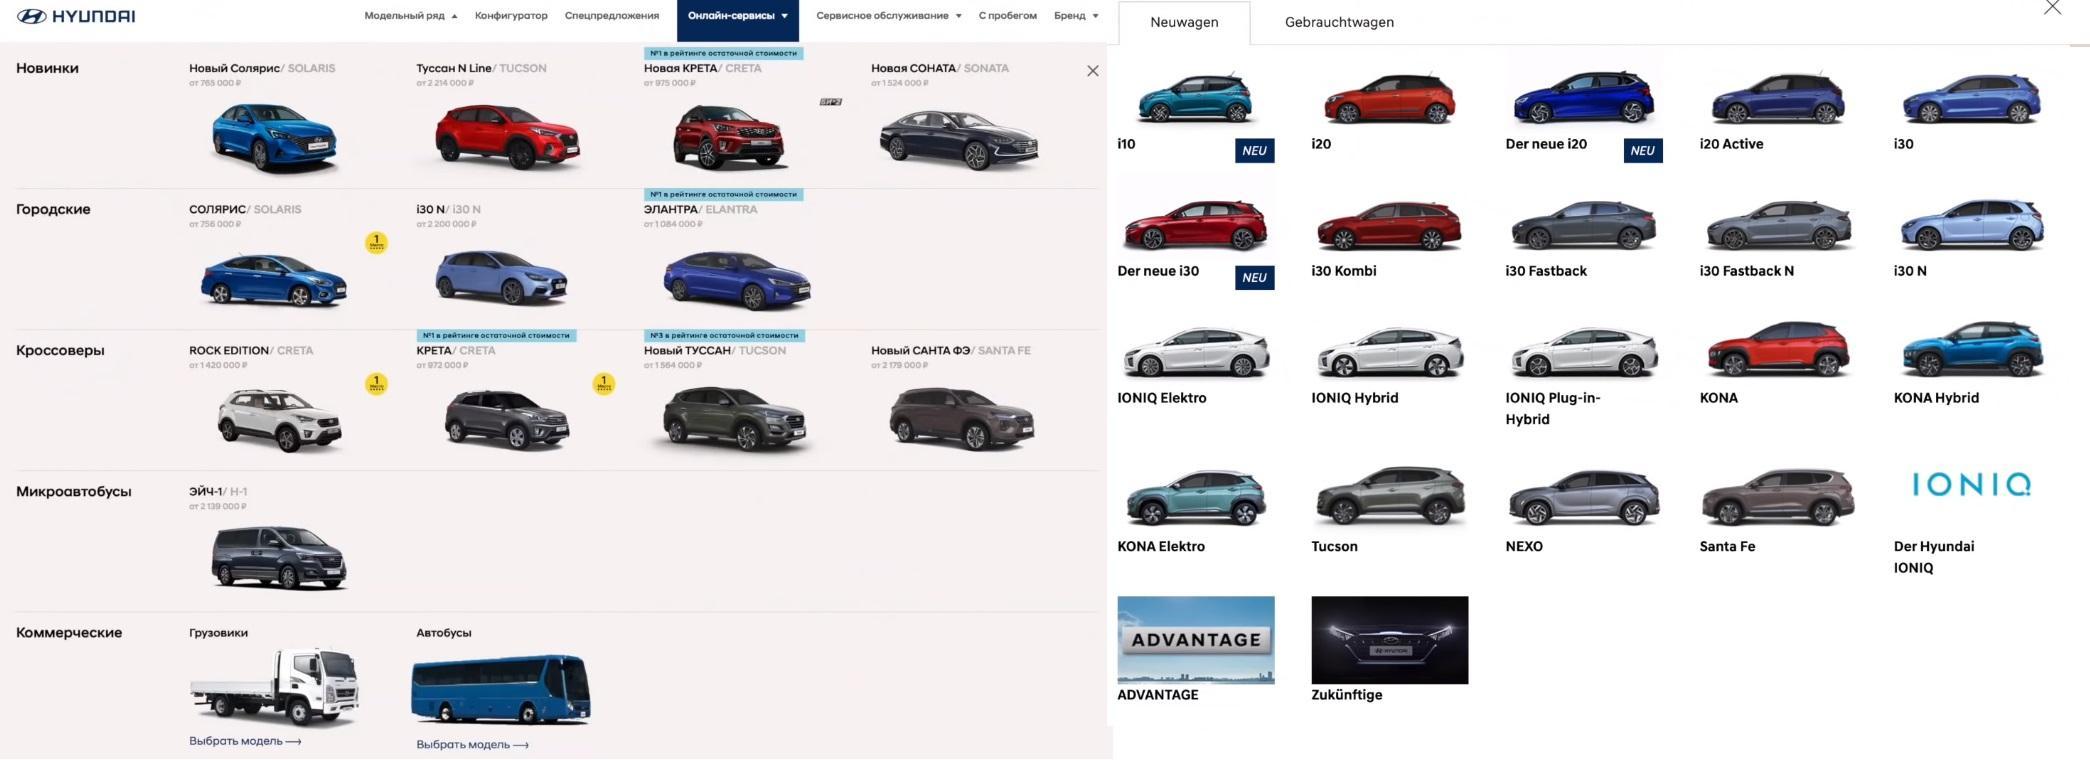Click the IONIQ brand logo tile
The height and width of the screenshot is (760, 2090).
tap(1970, 485)
